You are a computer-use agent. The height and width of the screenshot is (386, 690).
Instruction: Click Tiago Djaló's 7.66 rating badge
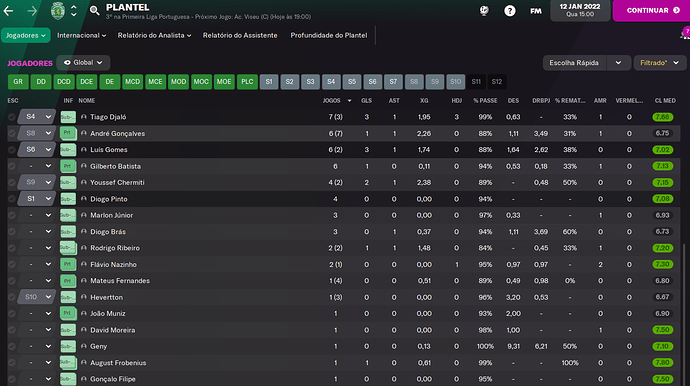tap(662, 117)
